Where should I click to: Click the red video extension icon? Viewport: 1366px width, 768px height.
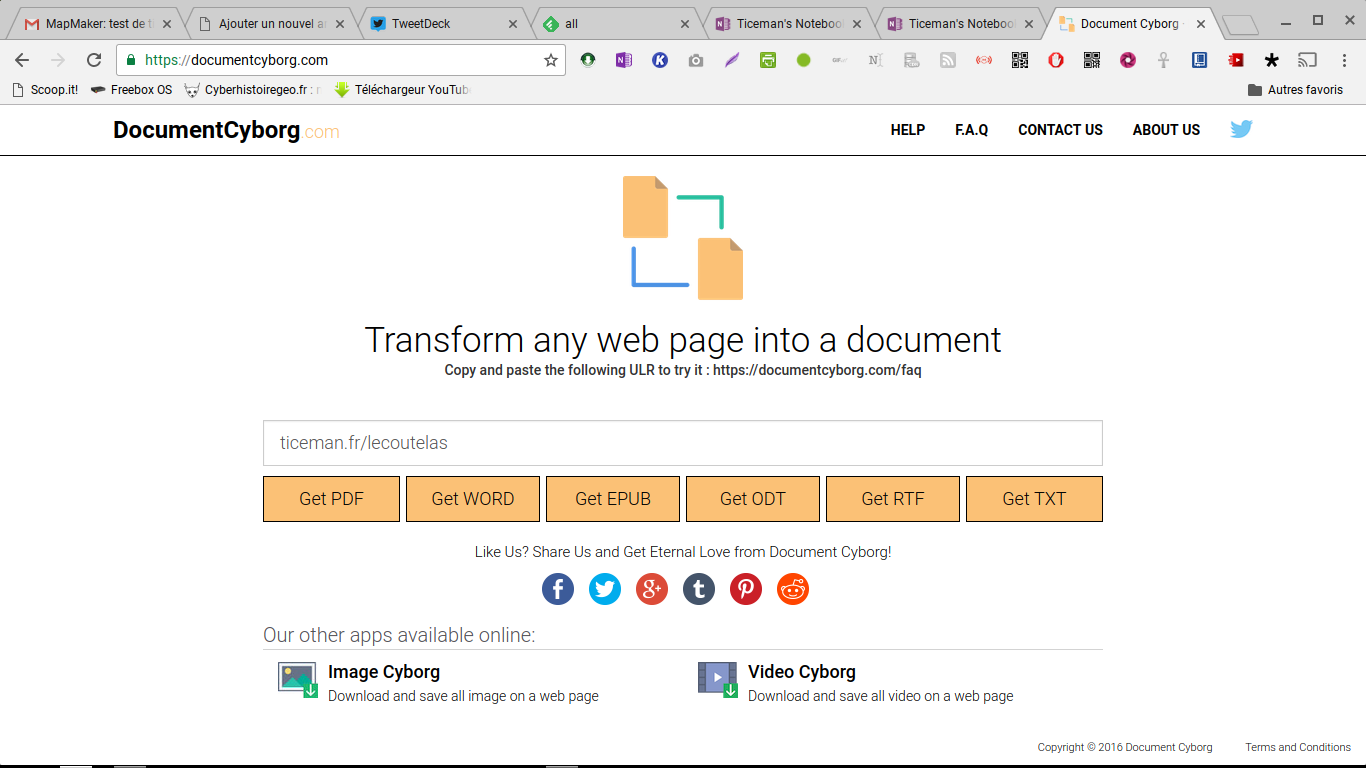point(1236,60)
